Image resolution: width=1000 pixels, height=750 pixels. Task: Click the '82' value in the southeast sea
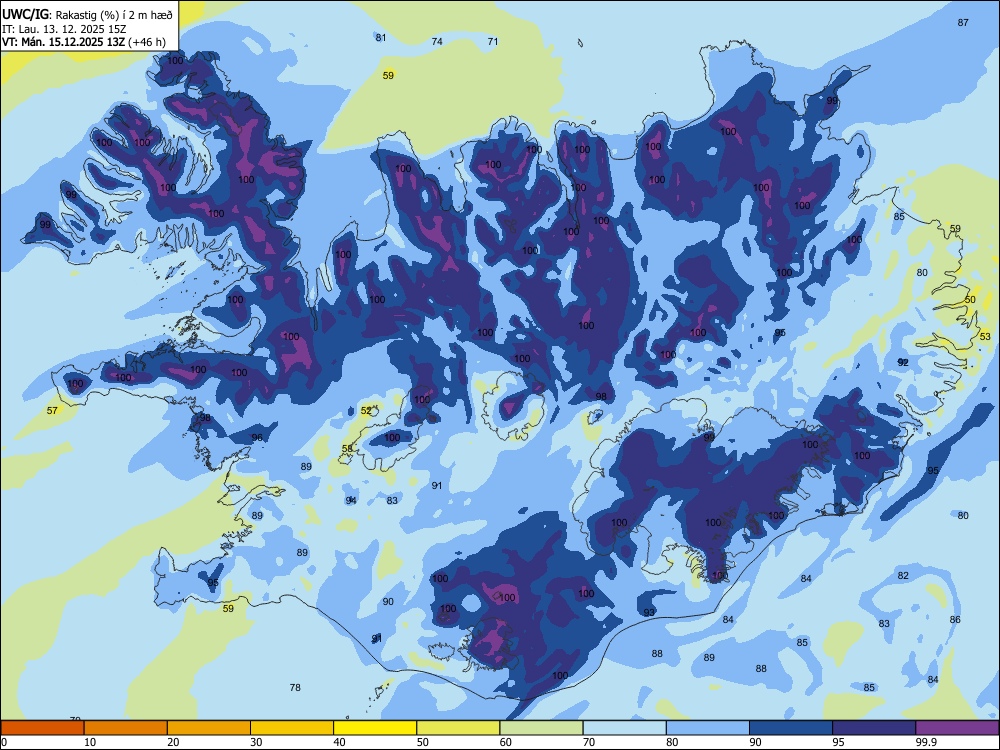903,575
